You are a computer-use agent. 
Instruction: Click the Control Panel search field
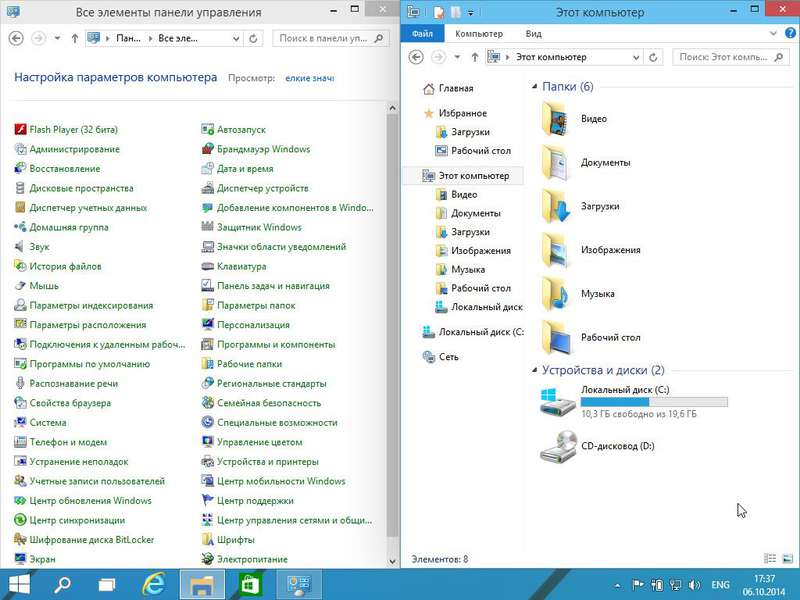325,38
